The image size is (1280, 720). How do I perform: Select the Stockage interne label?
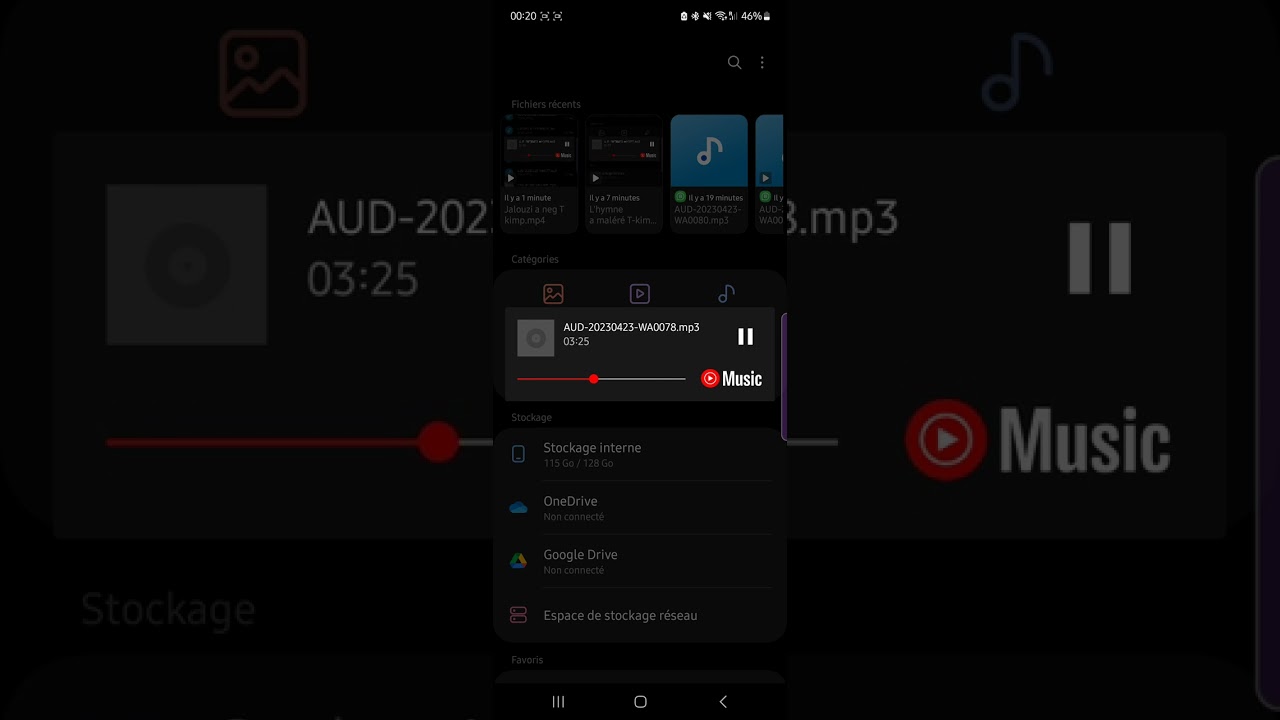coord(592,448)
